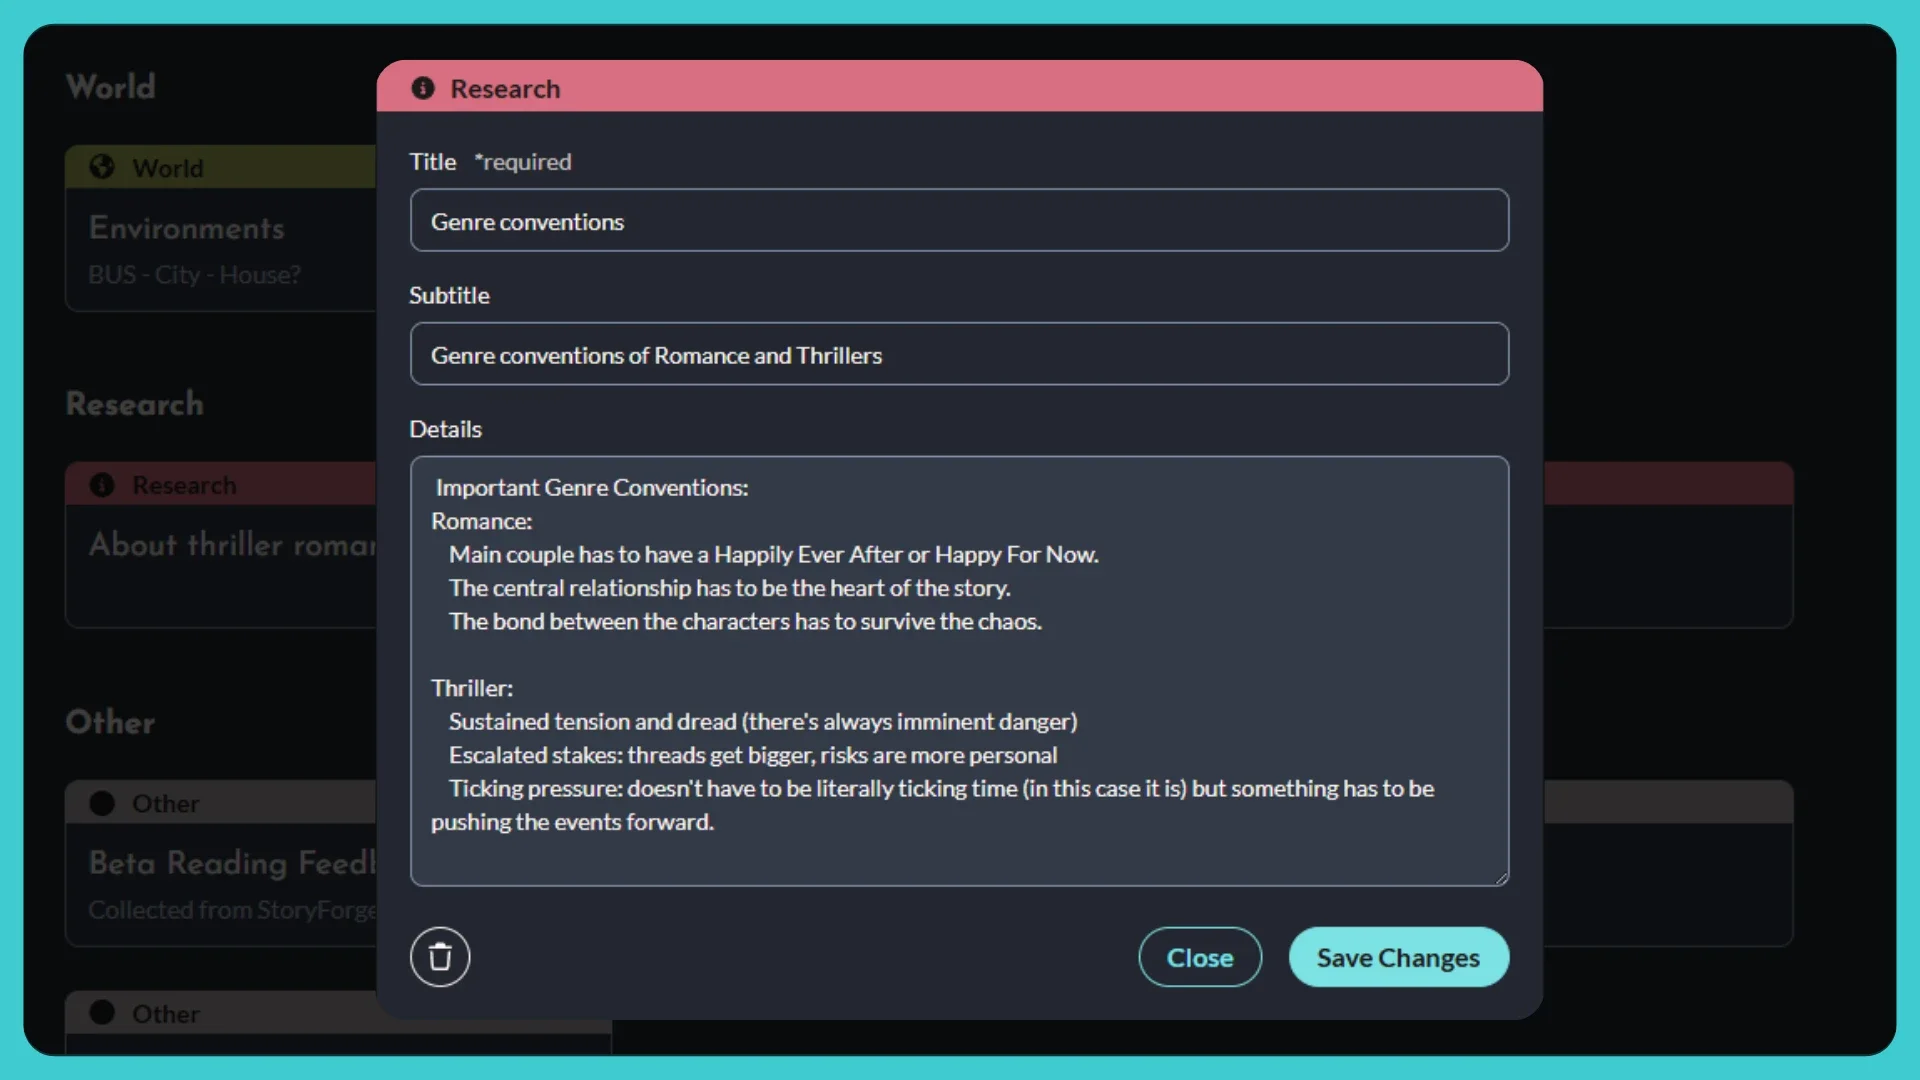The width and height of the screenshot is (1920, 1080).
Task: Click into the Subtitle input field
Action: (x=958, y=354)
